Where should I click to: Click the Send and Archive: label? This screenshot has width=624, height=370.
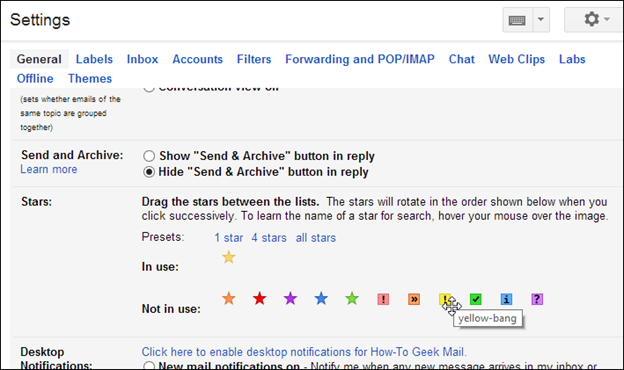point(72,155)
